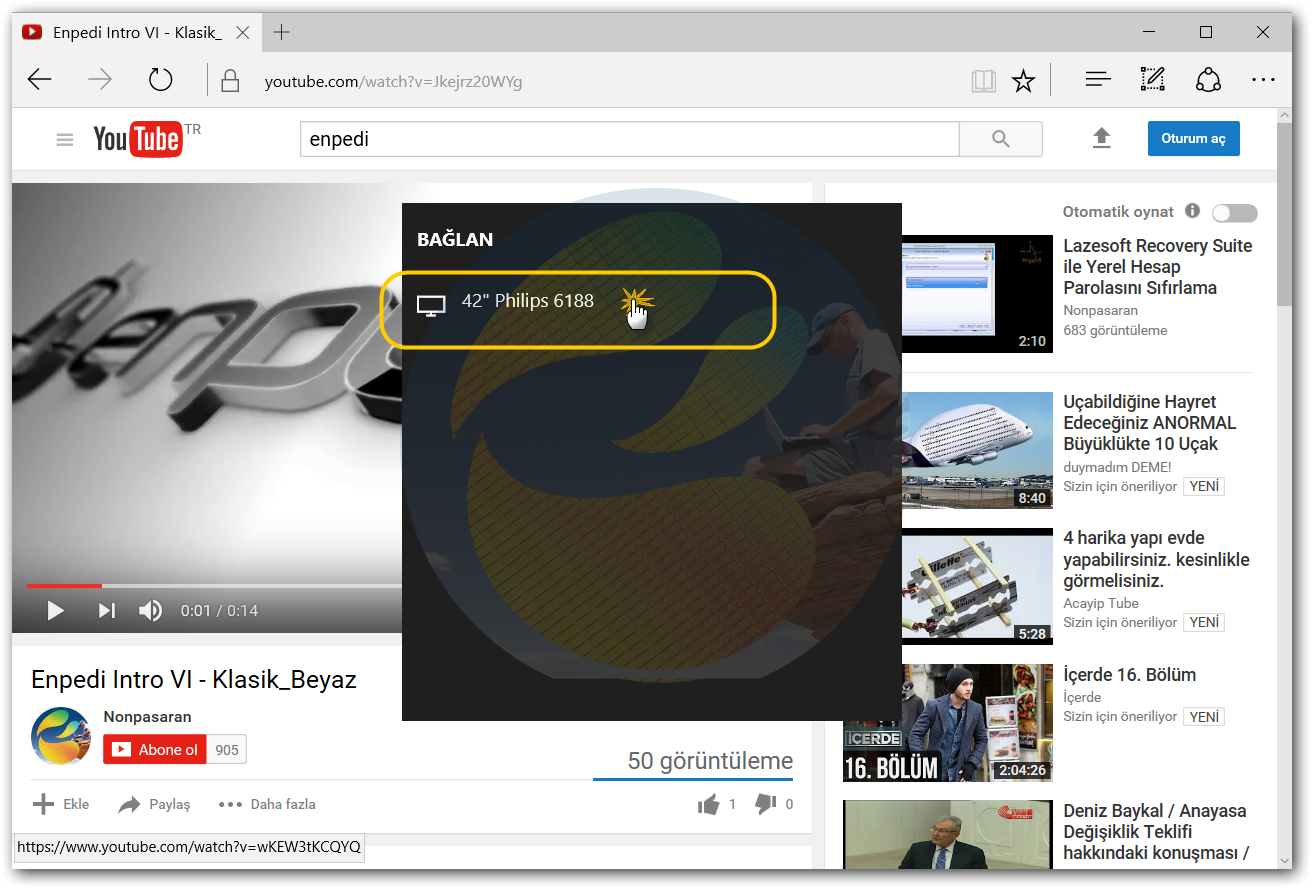Screen dimensions: 1312x889
Task: Open the Edge Hub lines icon
Action: [x=1098, y=80]
